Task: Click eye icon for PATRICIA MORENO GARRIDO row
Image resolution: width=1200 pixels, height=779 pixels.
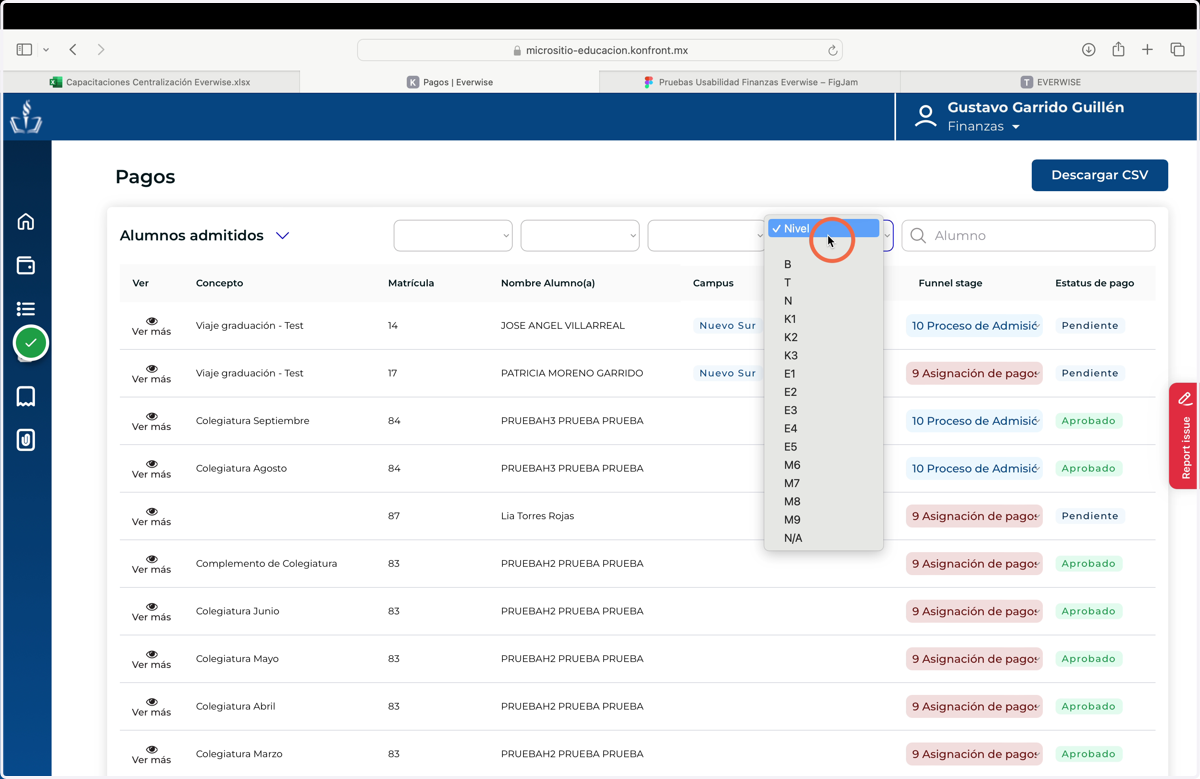Action: click(152, 369)
